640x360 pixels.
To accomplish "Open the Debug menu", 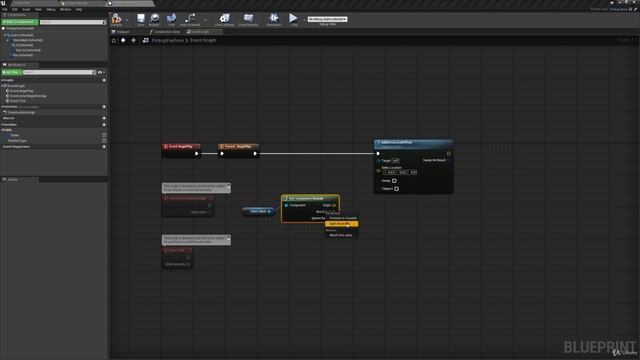I will [x=51, y=9].
